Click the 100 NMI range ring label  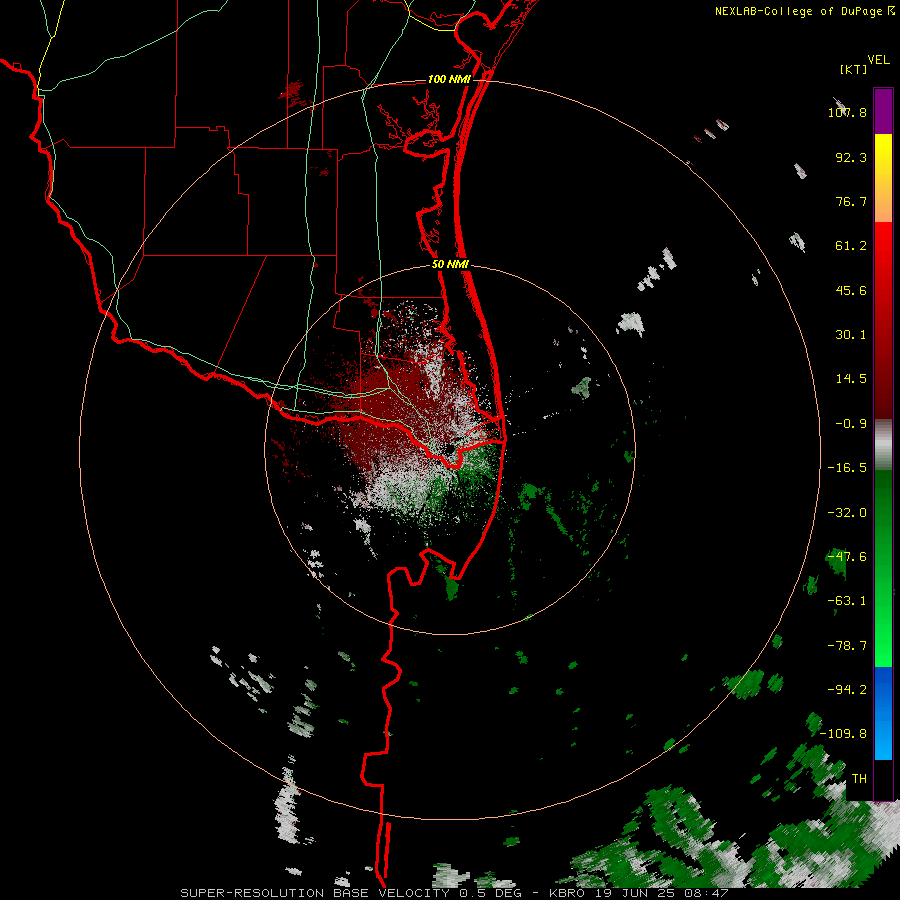pos(449,79)
